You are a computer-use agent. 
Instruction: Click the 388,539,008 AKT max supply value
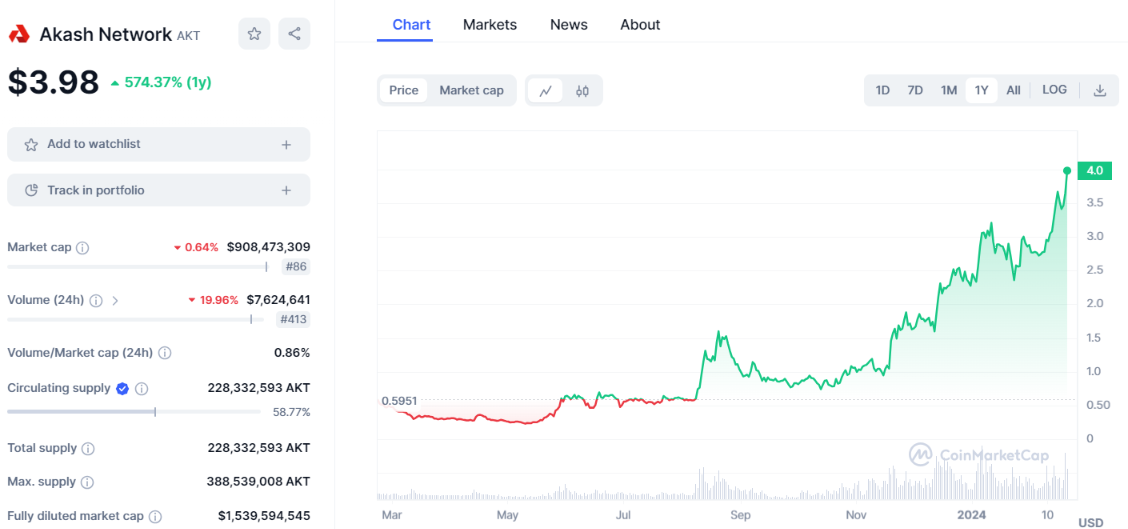click(259, 482)
